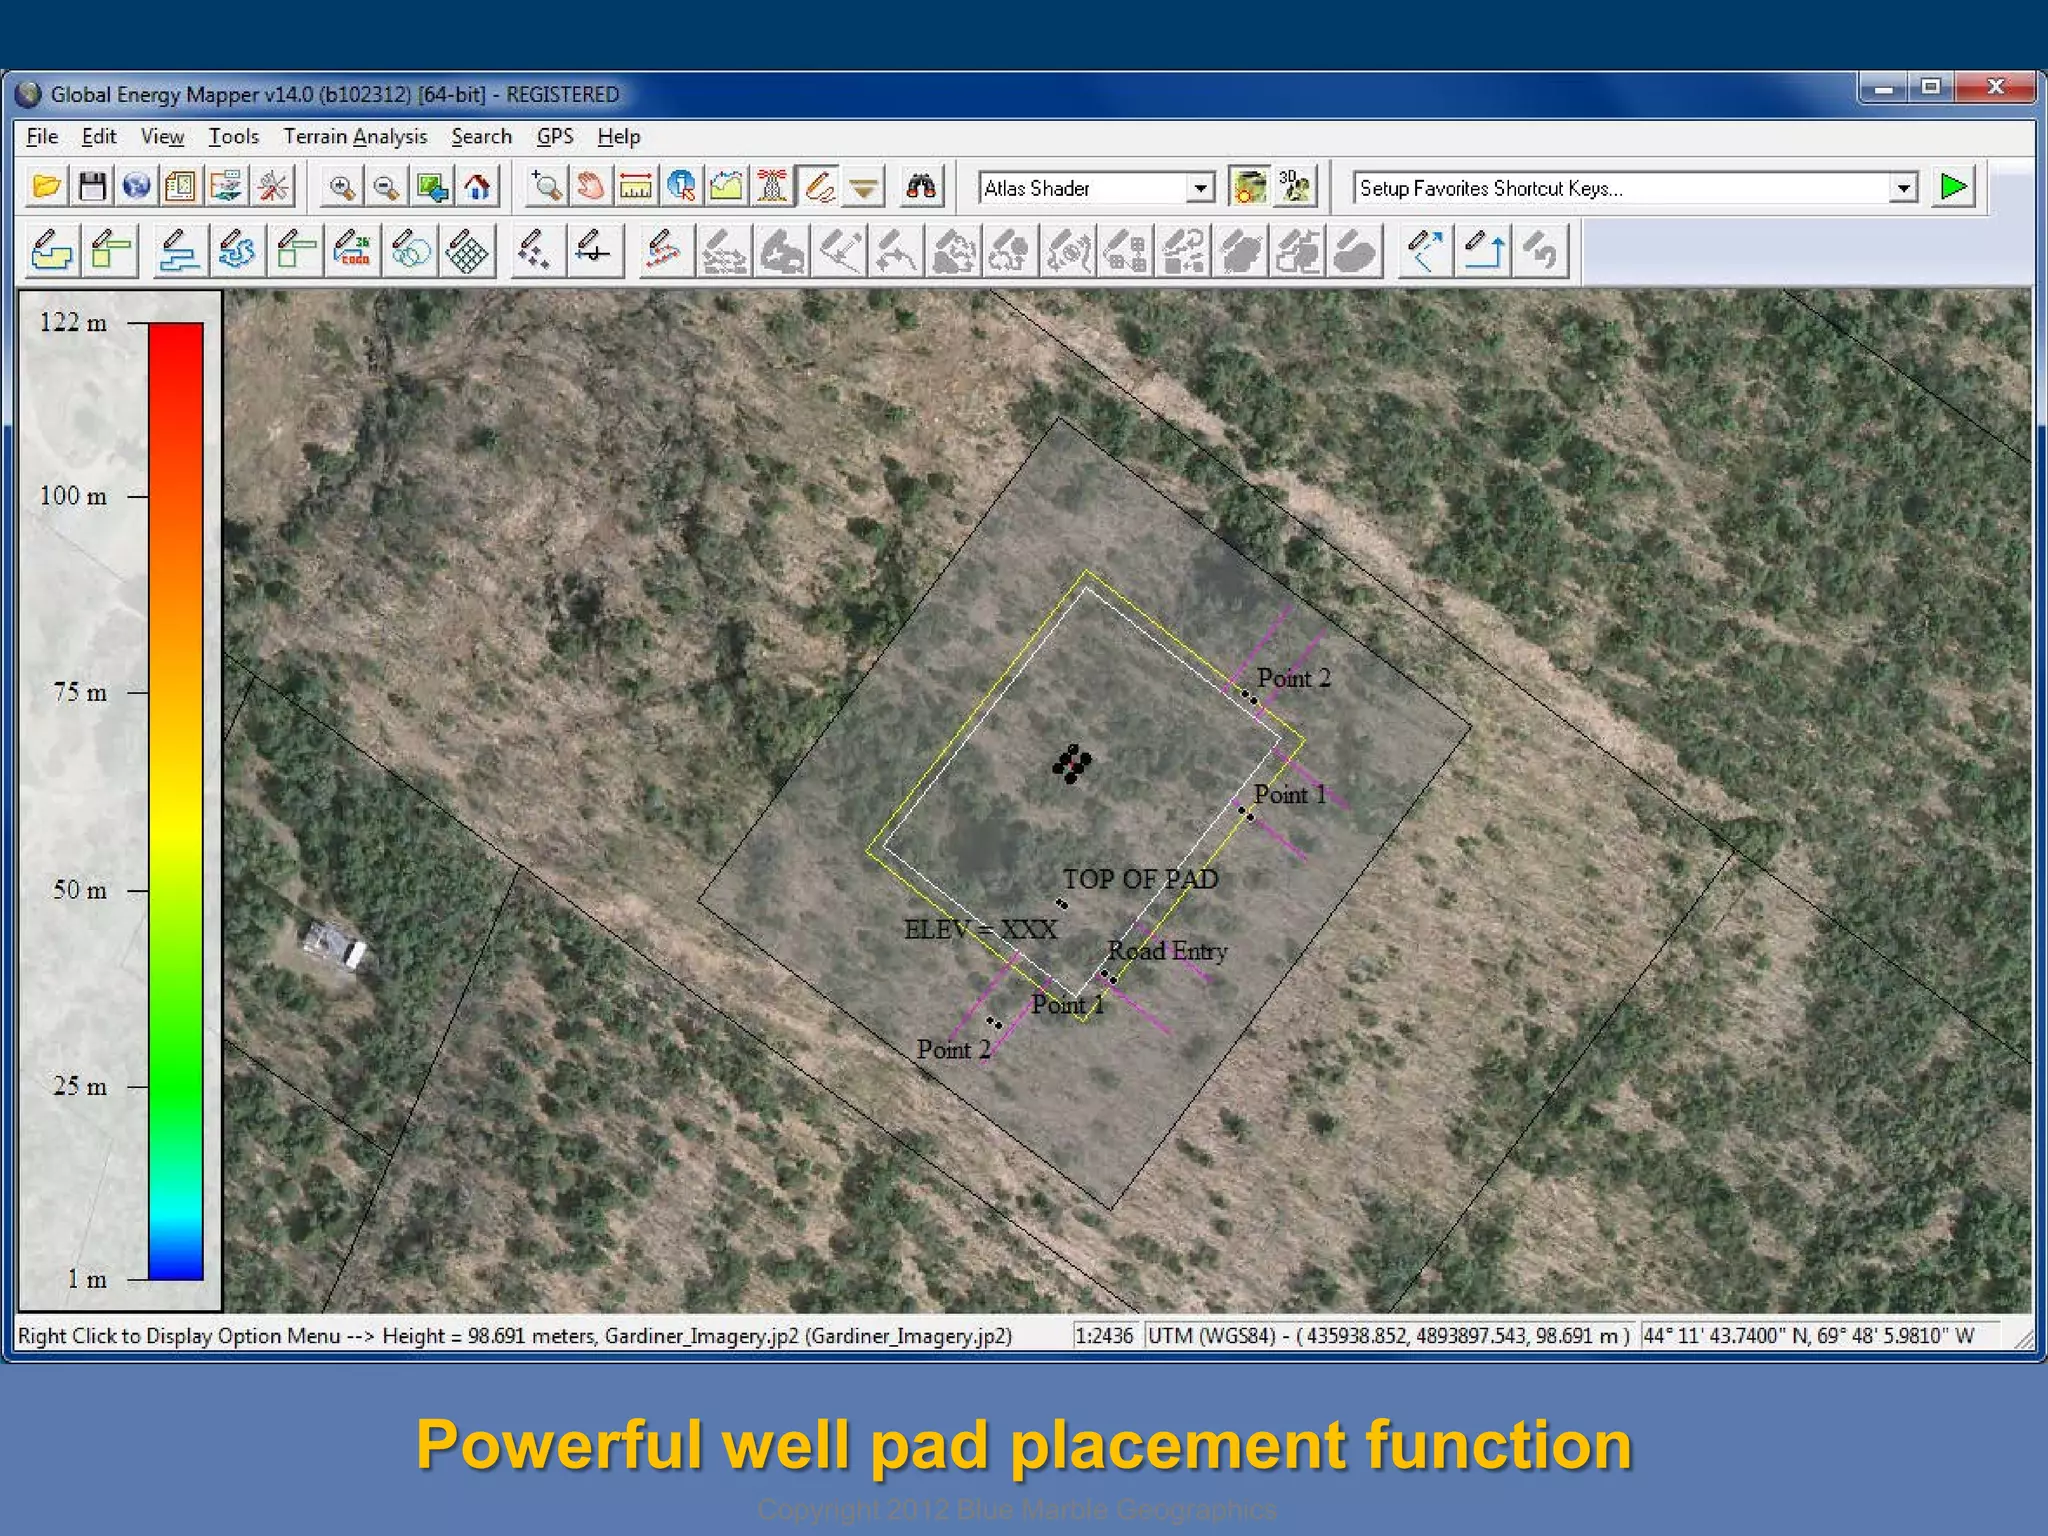Click the Create Line Feature icon
The width and height of the screenshot is (2048, 1536).
tap(179, 250)
